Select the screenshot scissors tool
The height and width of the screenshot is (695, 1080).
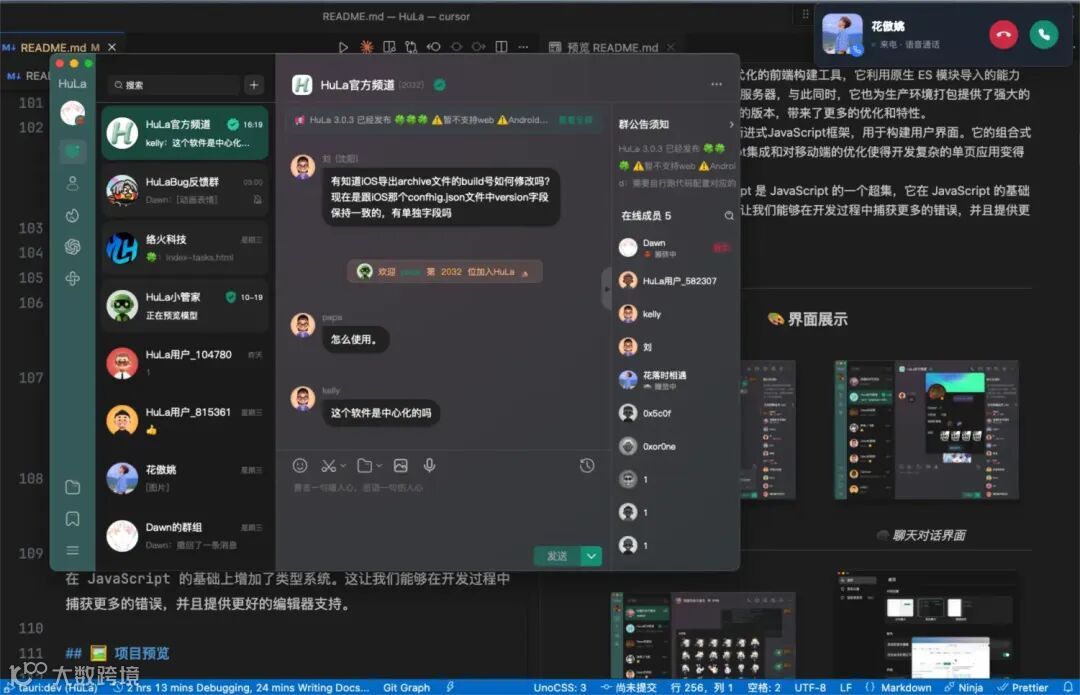[328, 466]
